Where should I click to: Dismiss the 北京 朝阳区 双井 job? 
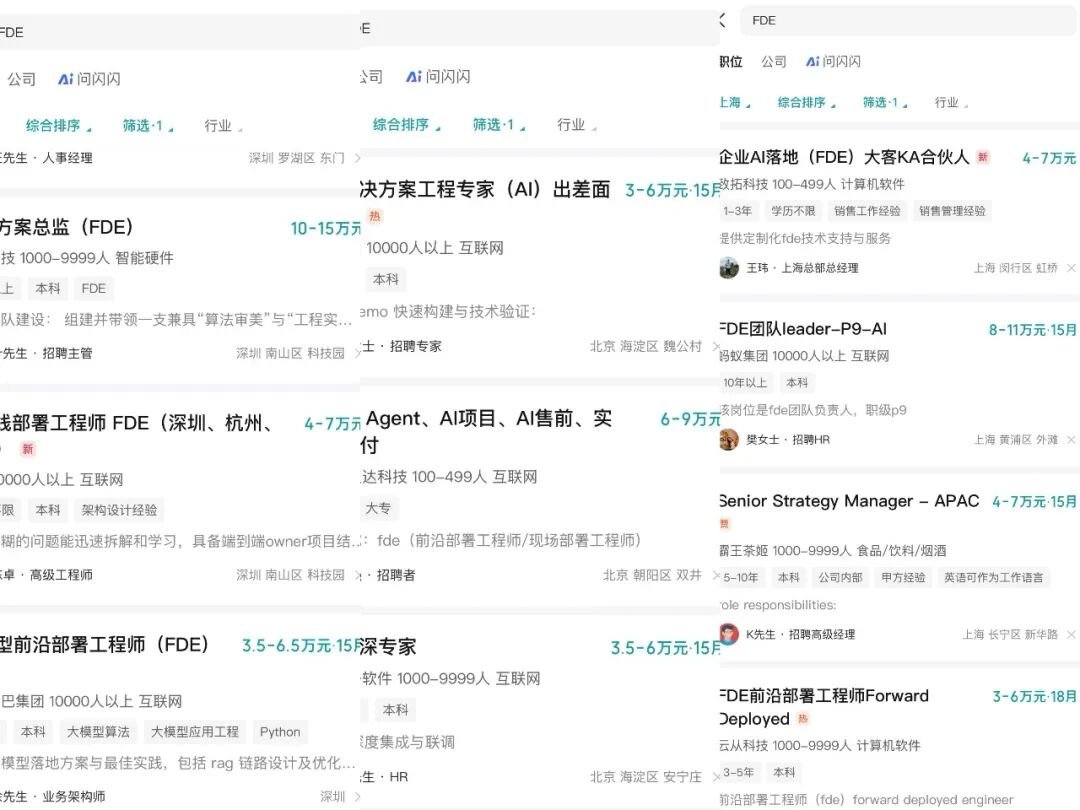click(716, 575)
